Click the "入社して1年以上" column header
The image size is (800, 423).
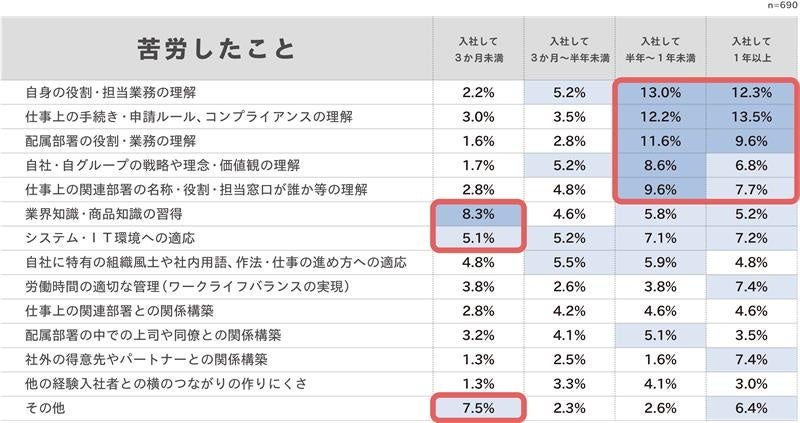(750, 49)
